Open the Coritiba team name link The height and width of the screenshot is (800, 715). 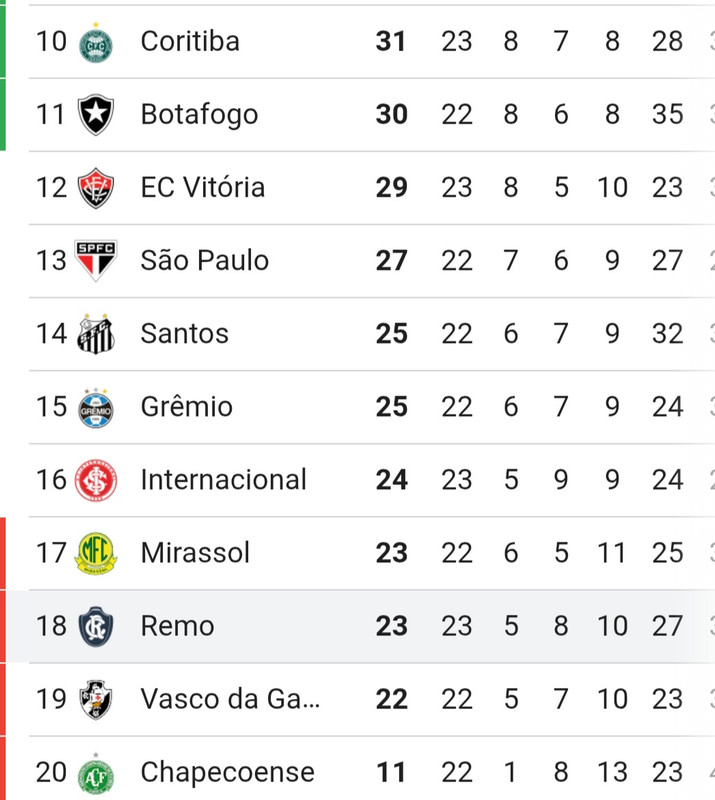(x=190, y=41)
